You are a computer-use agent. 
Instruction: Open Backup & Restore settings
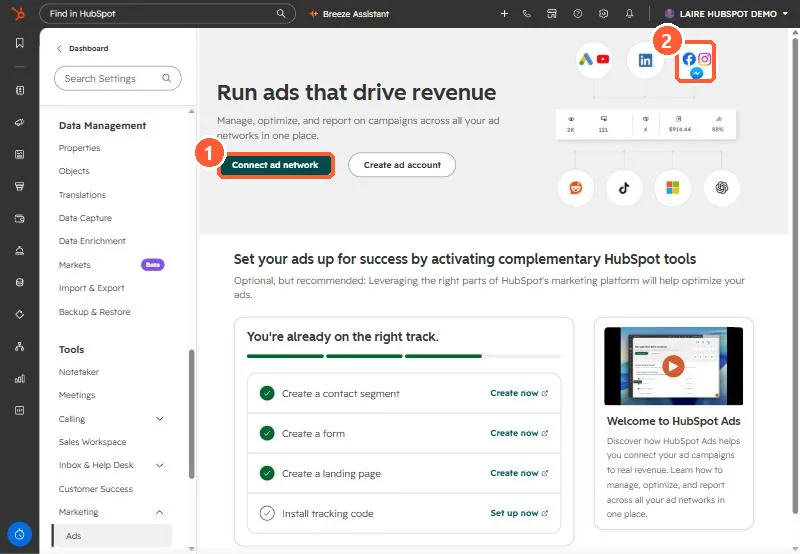click(x=94, y=312)
